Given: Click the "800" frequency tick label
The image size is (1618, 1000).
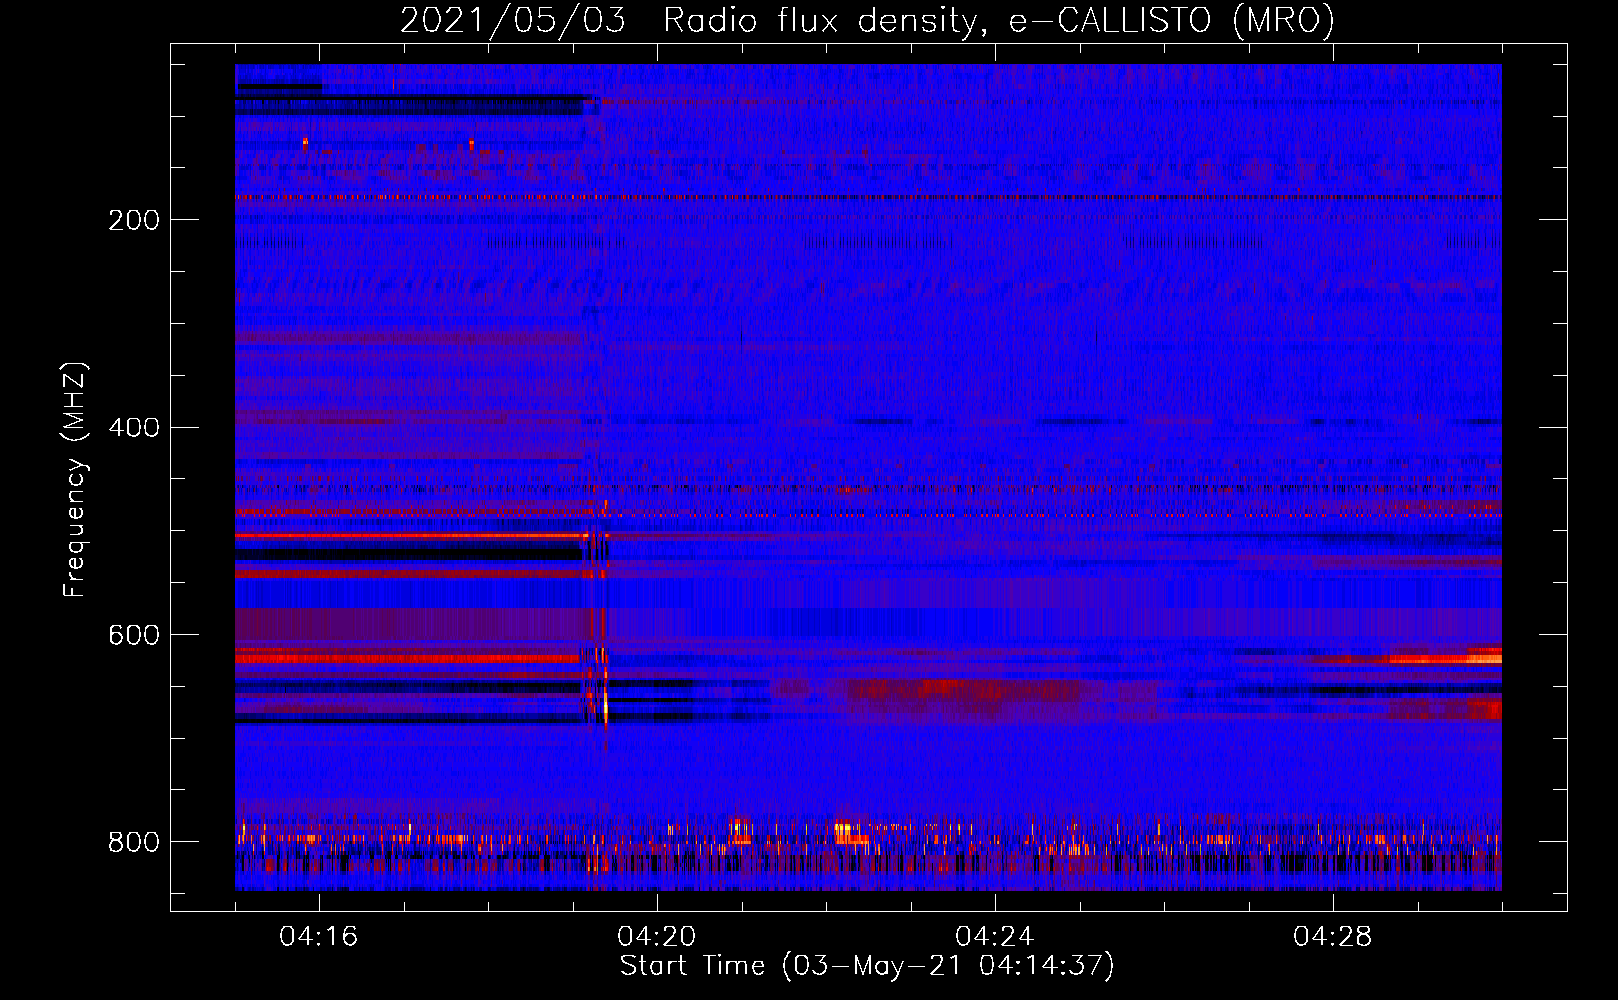Looking at the screenshot, I should pyautogui.click(x=134, y=842).
